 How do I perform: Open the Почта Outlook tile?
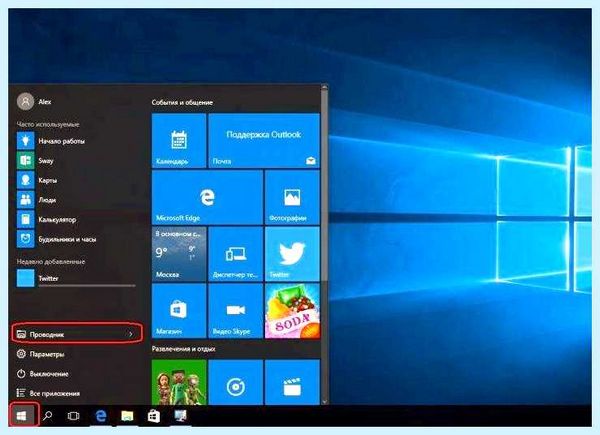pyautogui.click(x=264, y=140)
